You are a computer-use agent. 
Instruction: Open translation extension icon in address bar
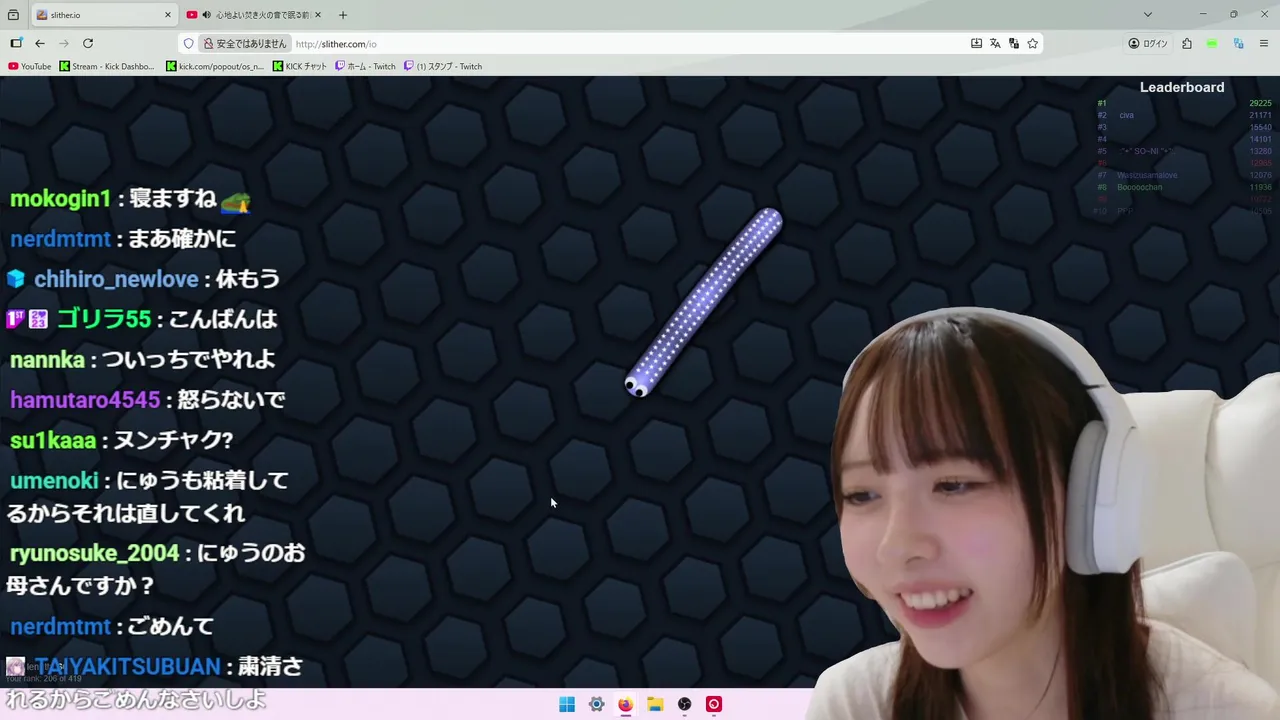pos(1014,43)
